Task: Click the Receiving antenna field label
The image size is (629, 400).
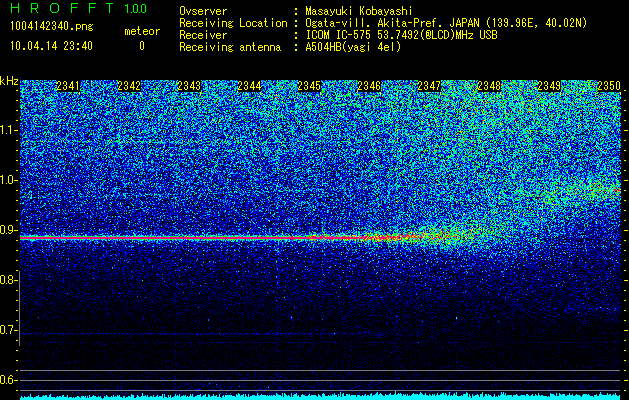Action: tap(230, 47)
